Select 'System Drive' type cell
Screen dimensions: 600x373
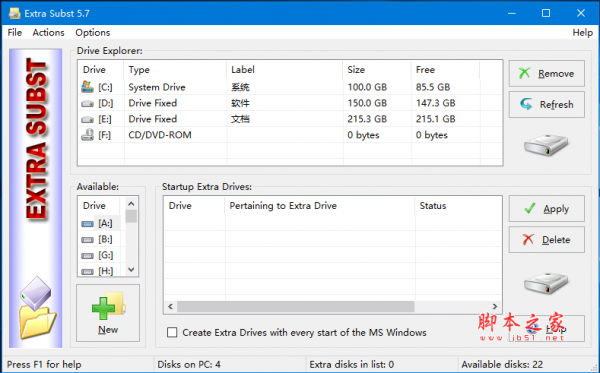tap(157, 87)
